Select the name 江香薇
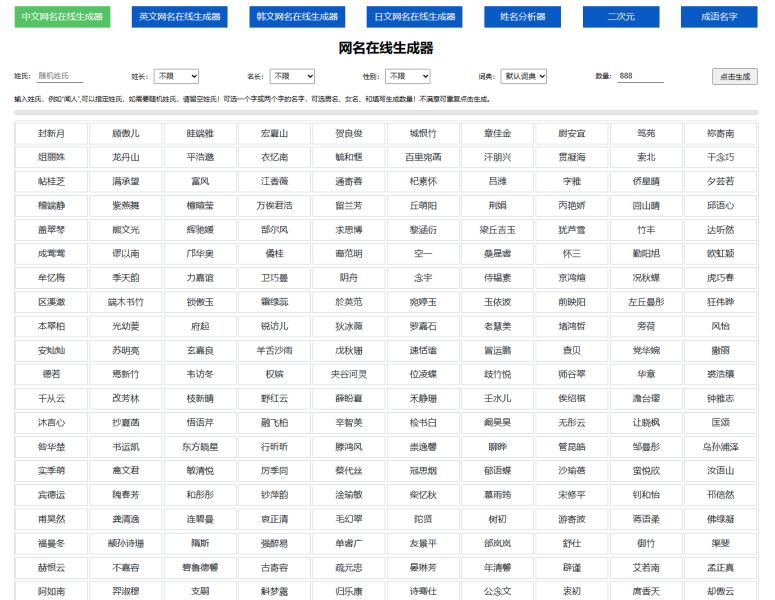This screenshot has height=600, width=775. click(274, 181)
